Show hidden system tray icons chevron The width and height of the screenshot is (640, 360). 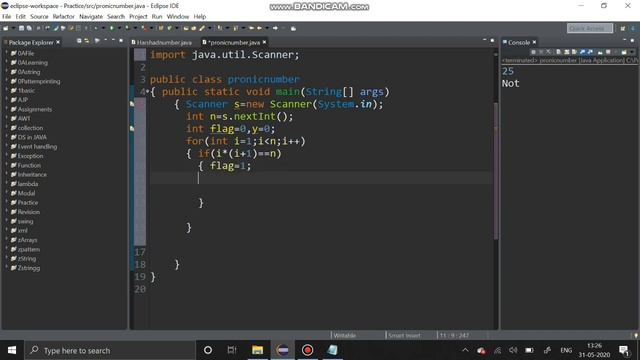pyautogui.click(x=465, y=350)
